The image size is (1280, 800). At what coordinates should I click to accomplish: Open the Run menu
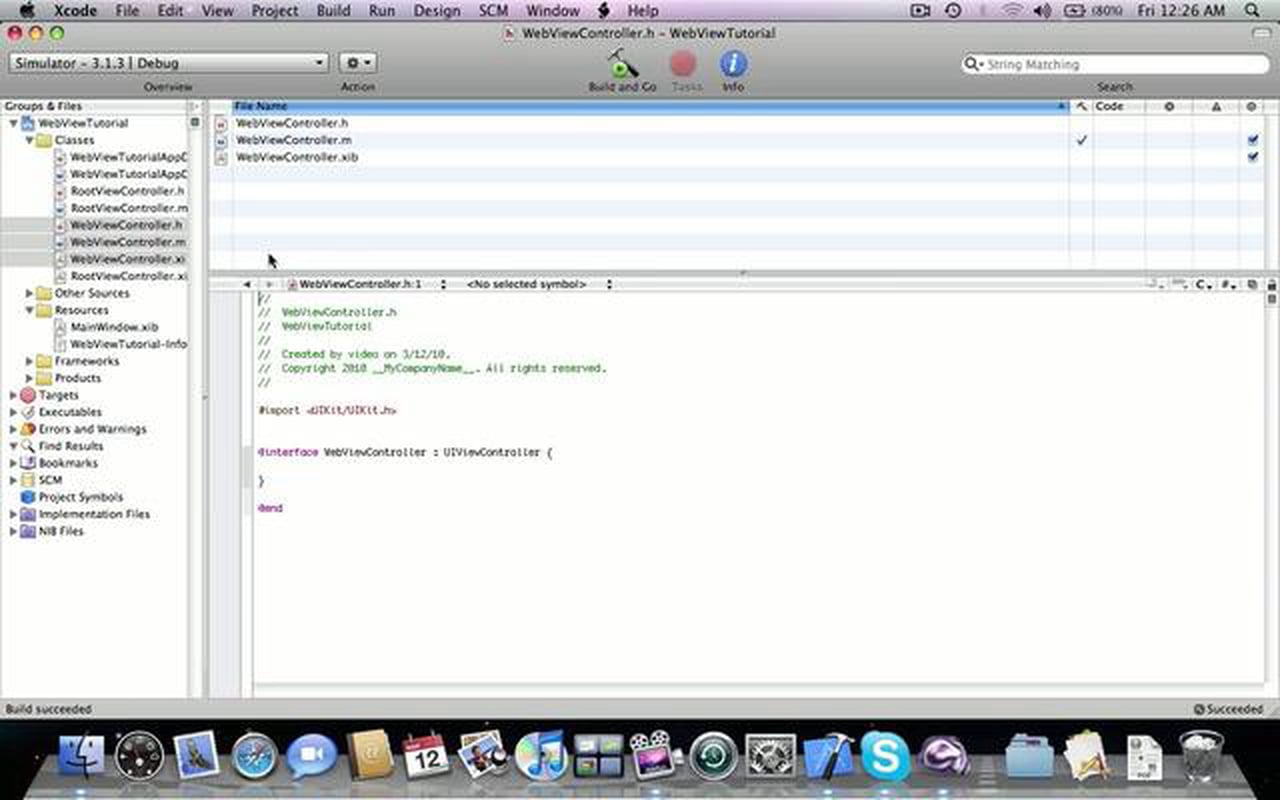click(381, 11)
